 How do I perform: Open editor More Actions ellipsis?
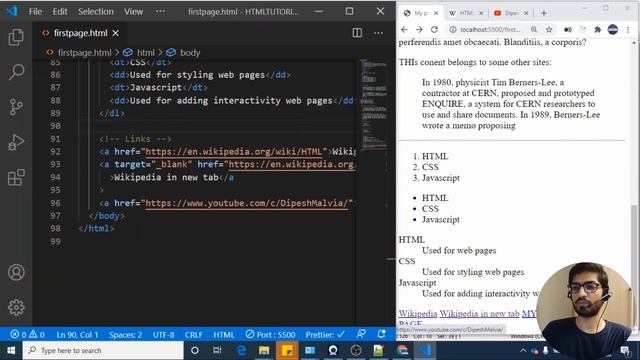378,33
